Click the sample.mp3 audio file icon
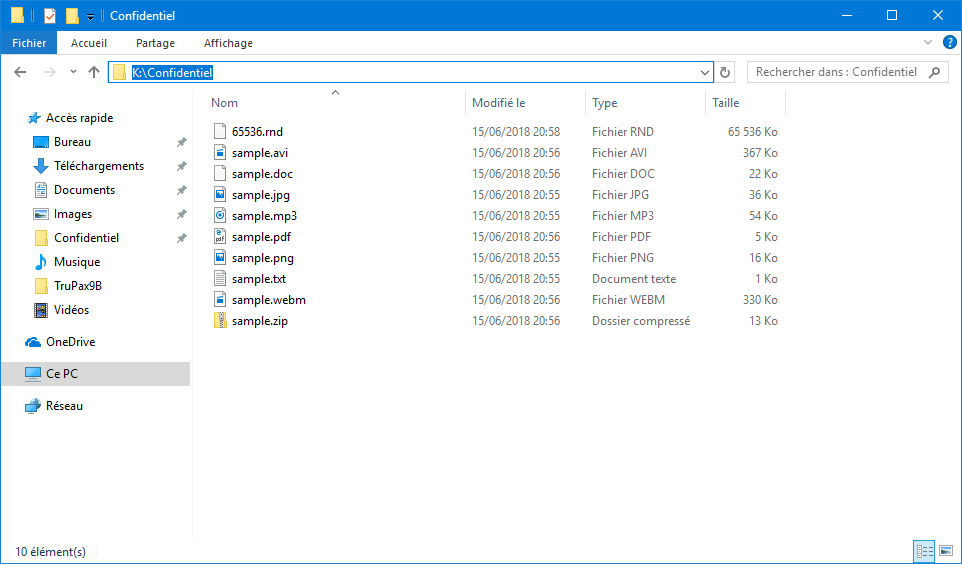 click(220, 215)
